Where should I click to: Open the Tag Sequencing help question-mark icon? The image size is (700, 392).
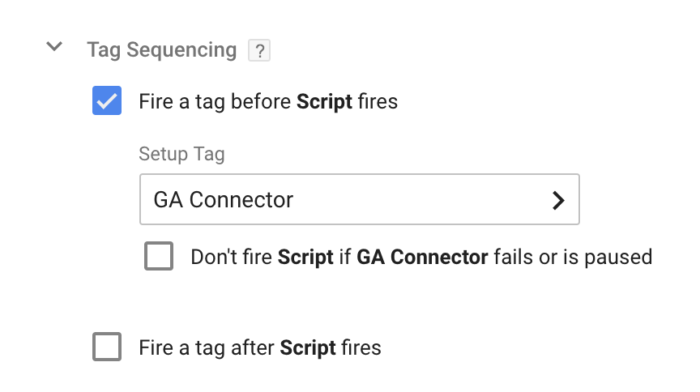click(x=259, y=50)
